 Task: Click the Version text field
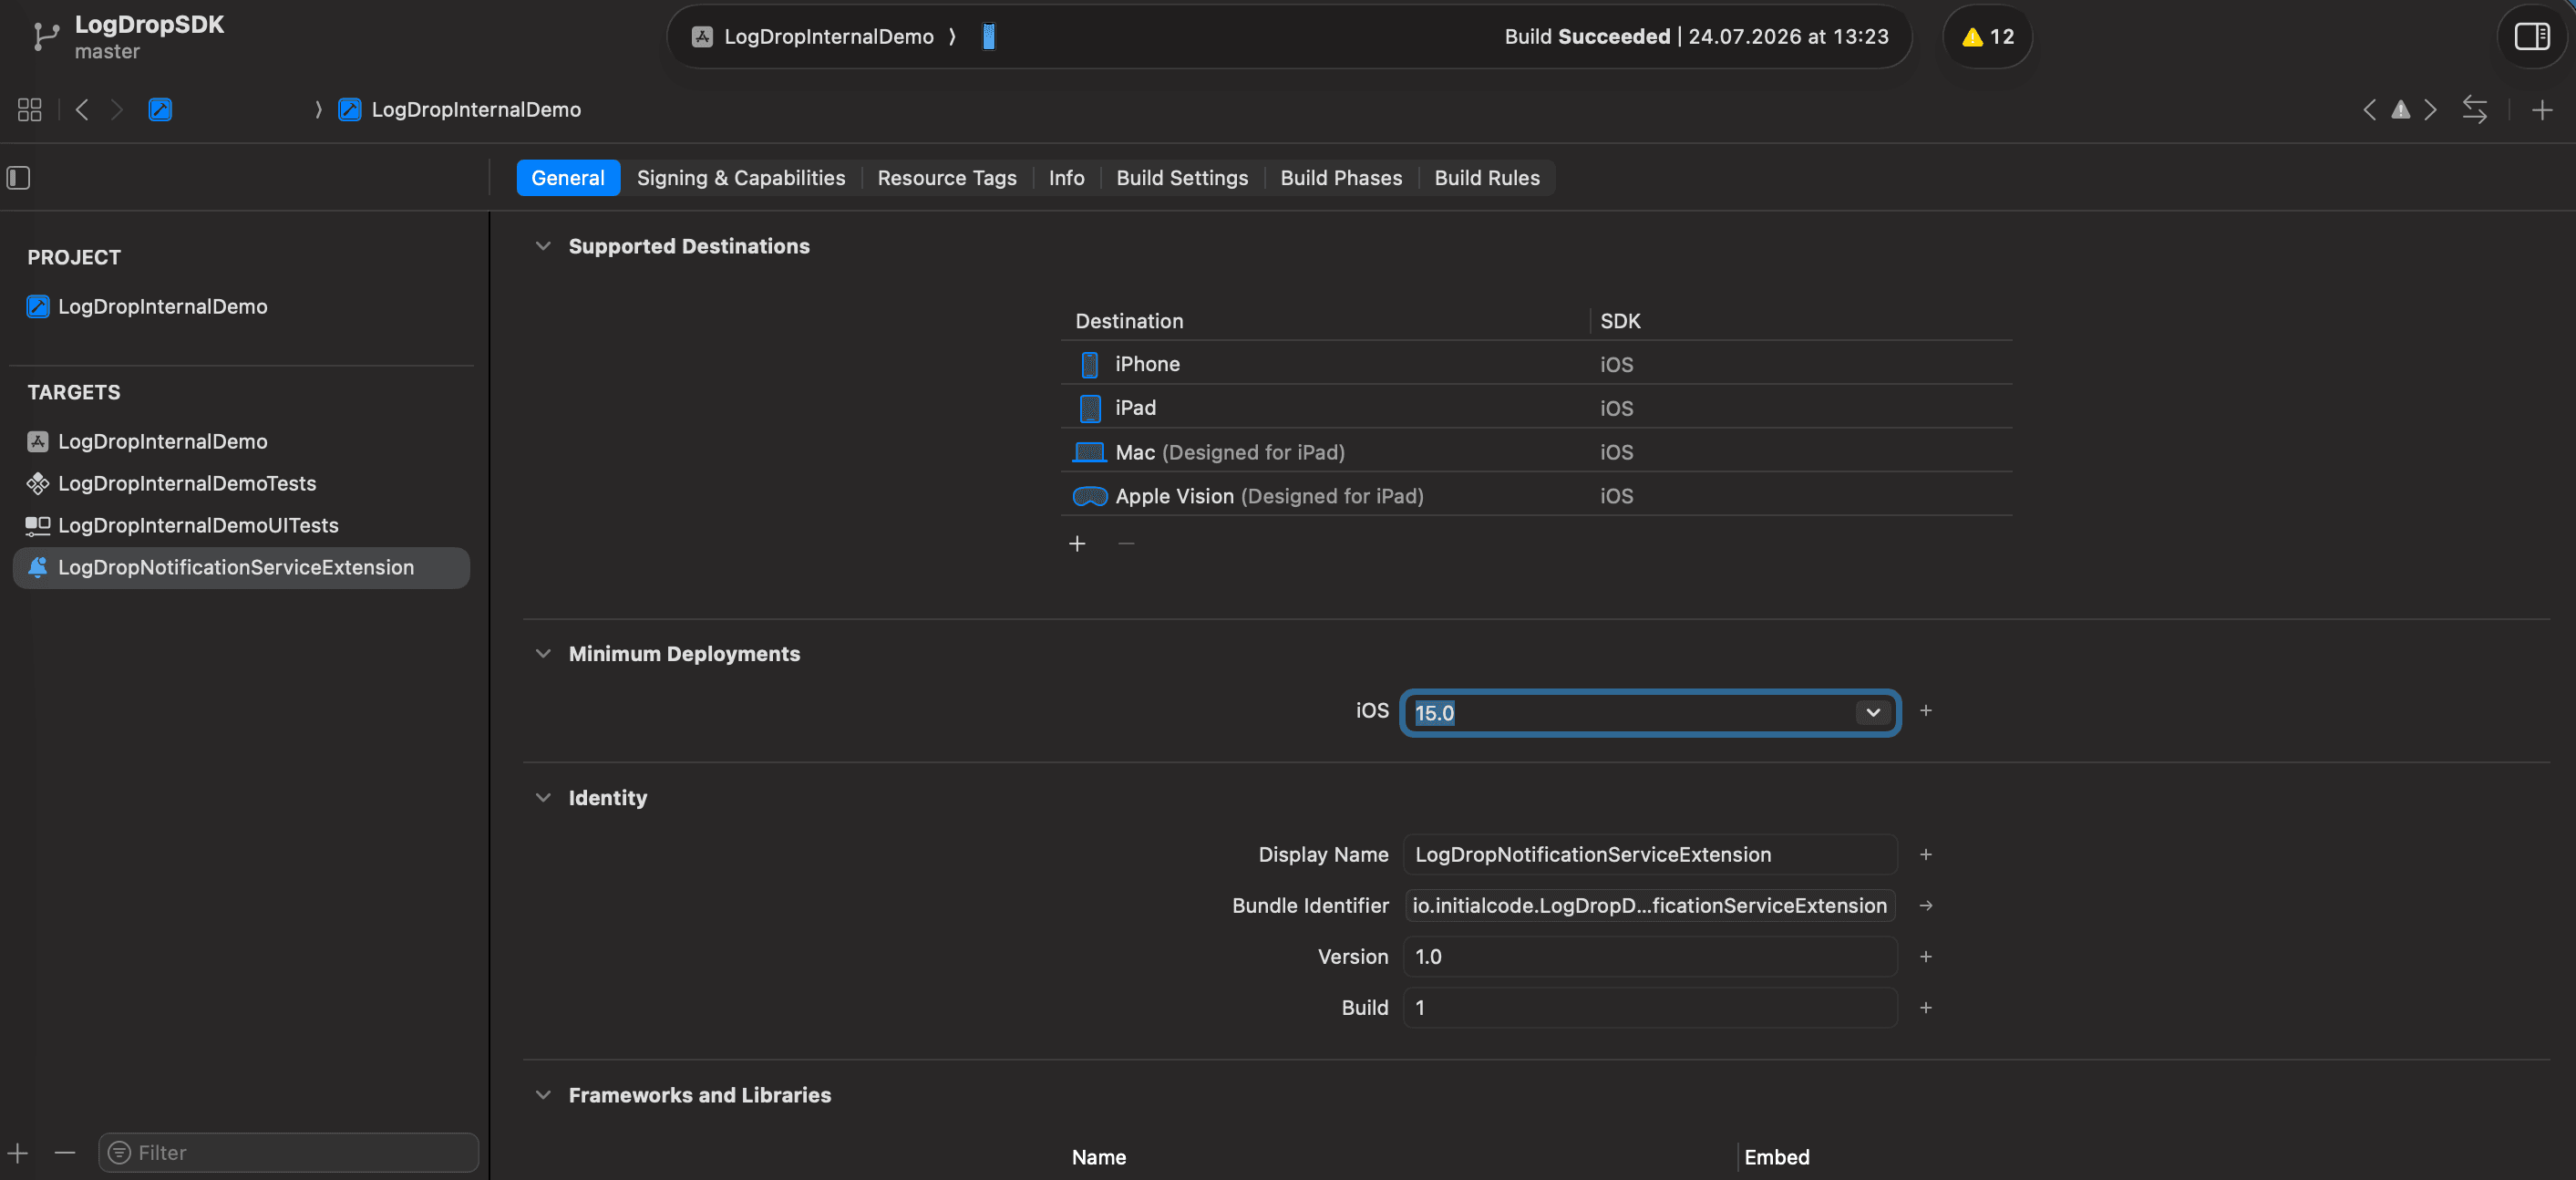tap(1650, 956)
